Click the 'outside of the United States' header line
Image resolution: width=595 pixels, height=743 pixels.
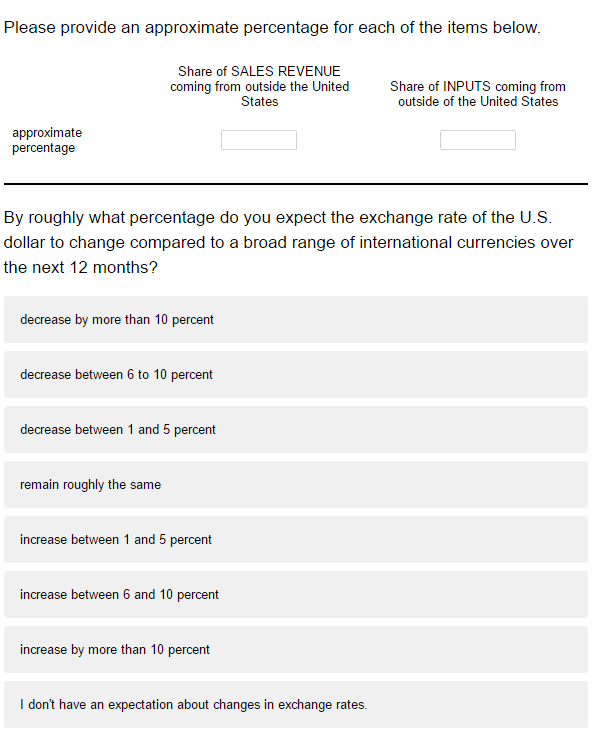pyautogui.click(x=478, y=101)
